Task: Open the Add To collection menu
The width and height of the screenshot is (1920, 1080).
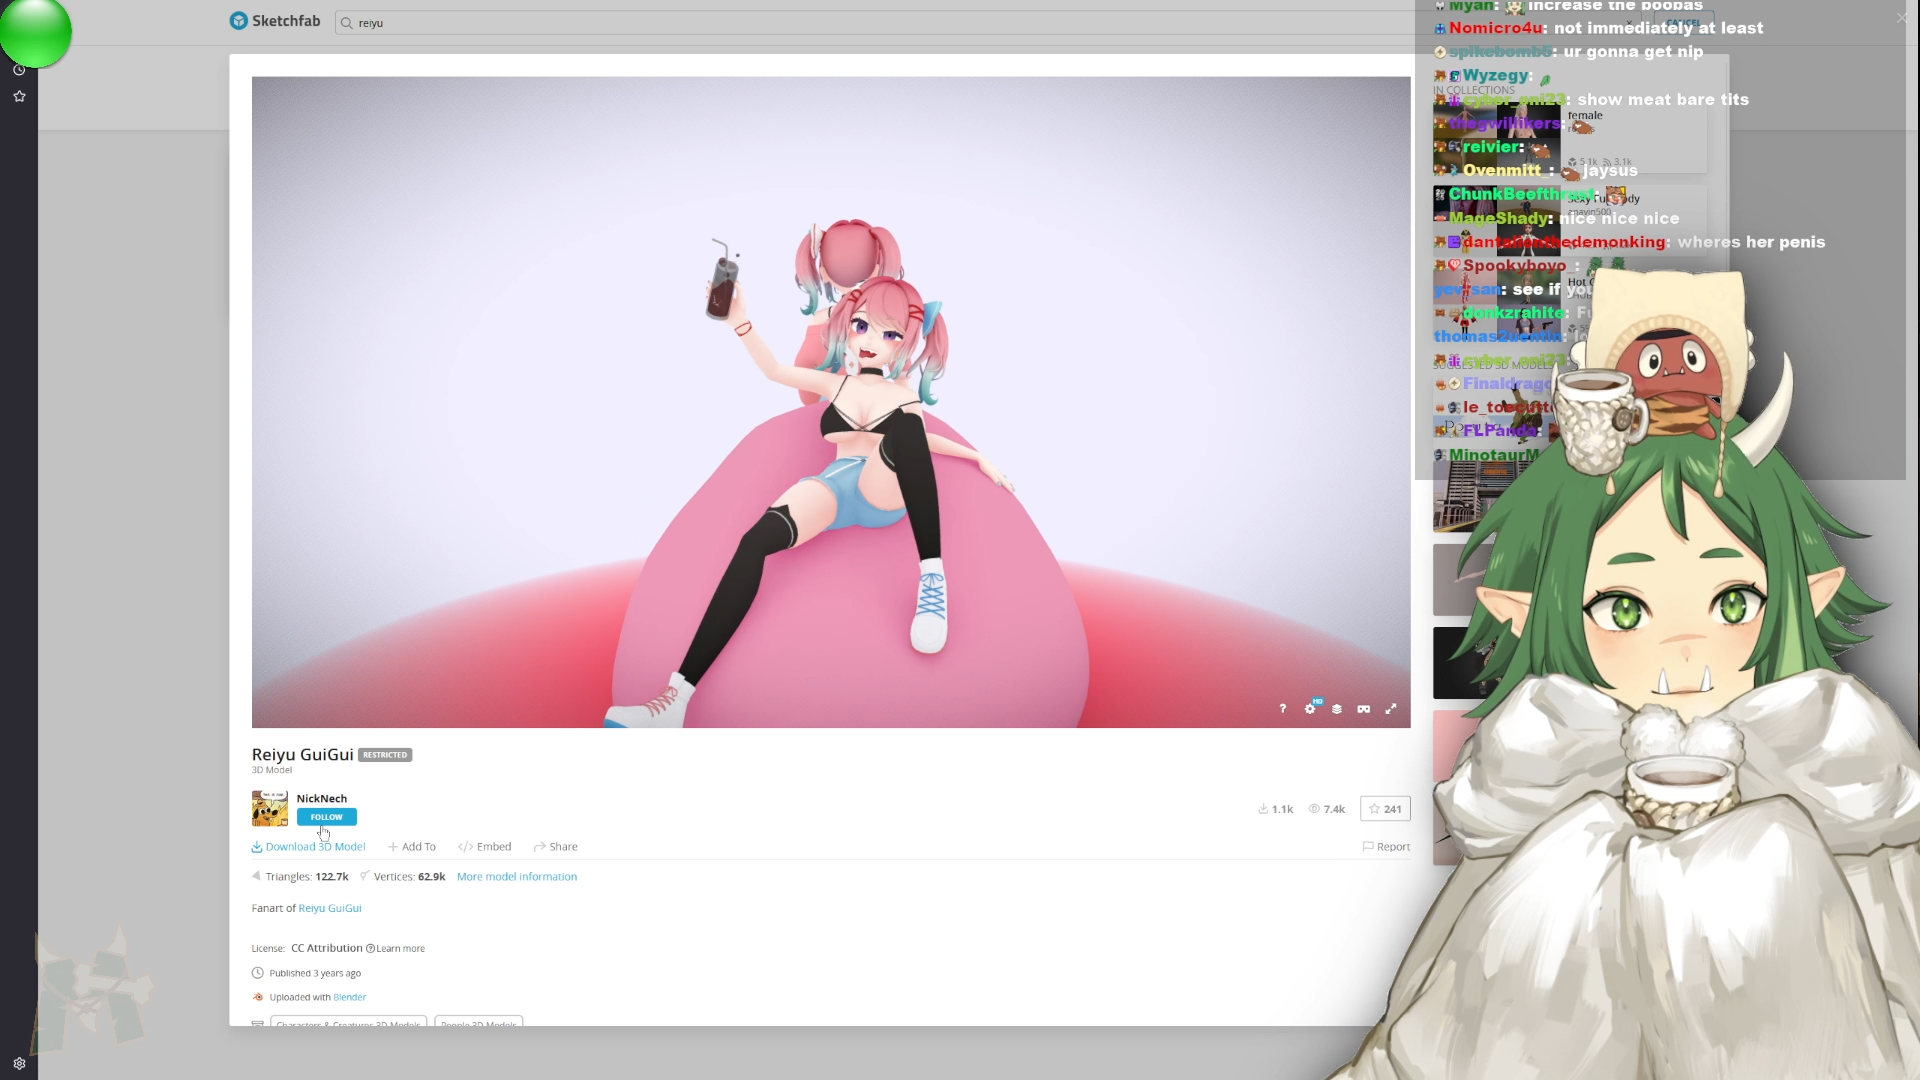Action: (412, 847)
